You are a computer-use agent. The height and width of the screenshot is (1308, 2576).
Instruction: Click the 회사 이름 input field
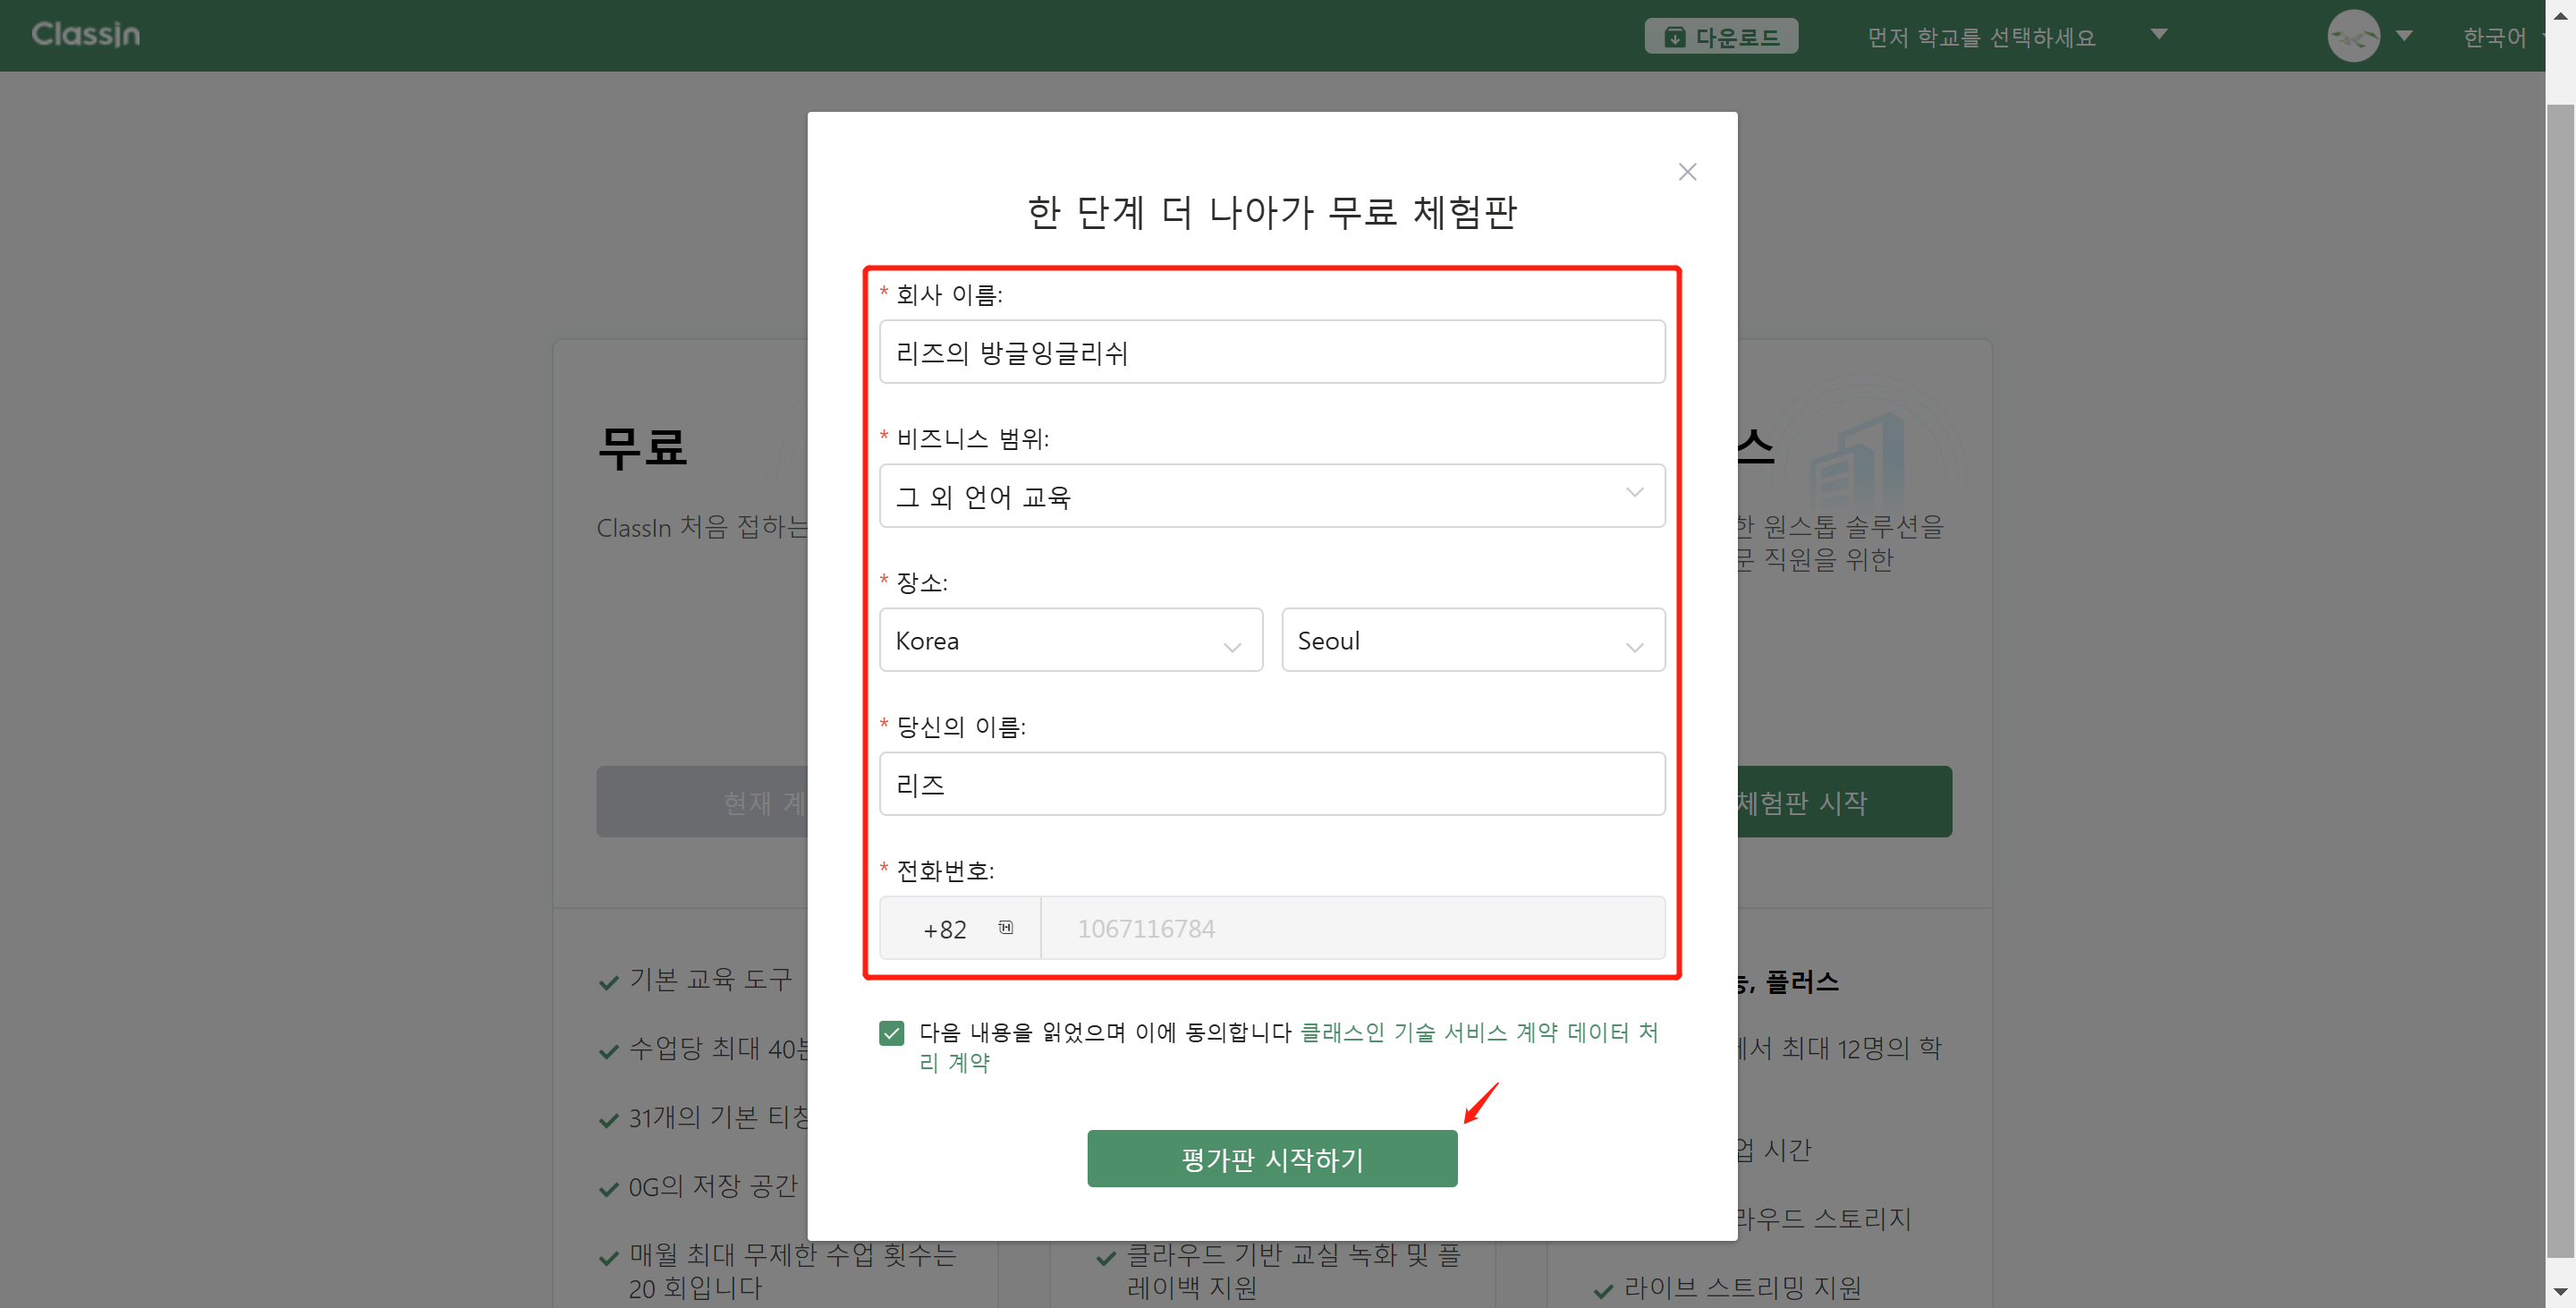tap(1272, 352)
